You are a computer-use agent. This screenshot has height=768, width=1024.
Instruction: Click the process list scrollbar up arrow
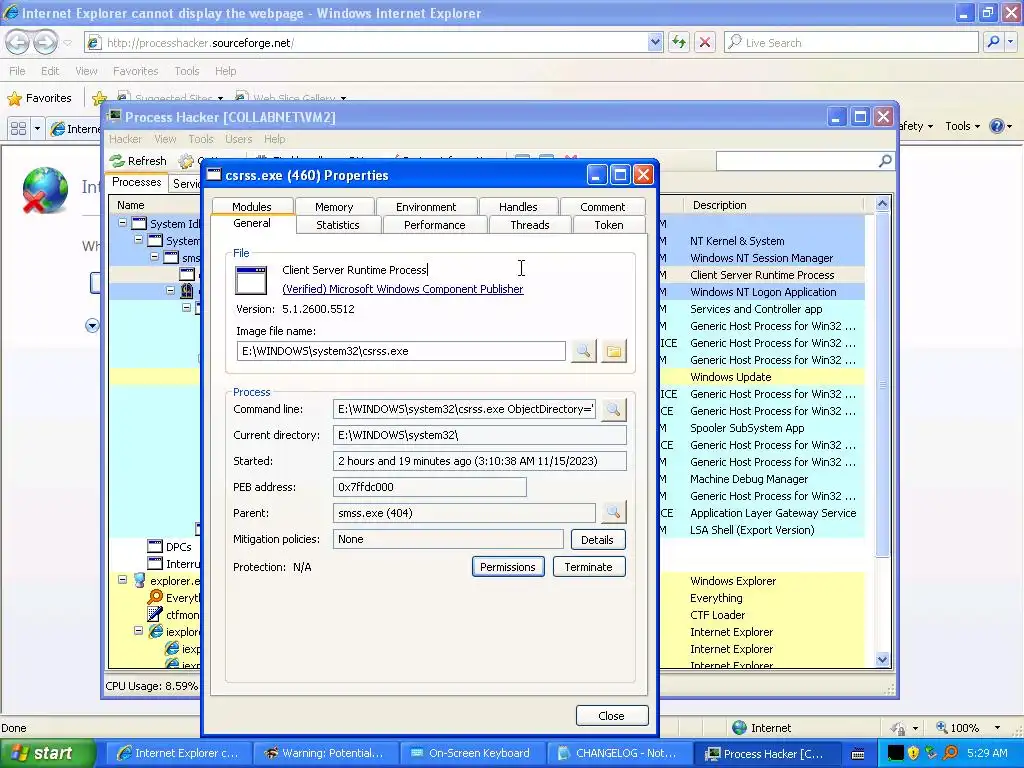pyautogui.click(x=882, y=204)
